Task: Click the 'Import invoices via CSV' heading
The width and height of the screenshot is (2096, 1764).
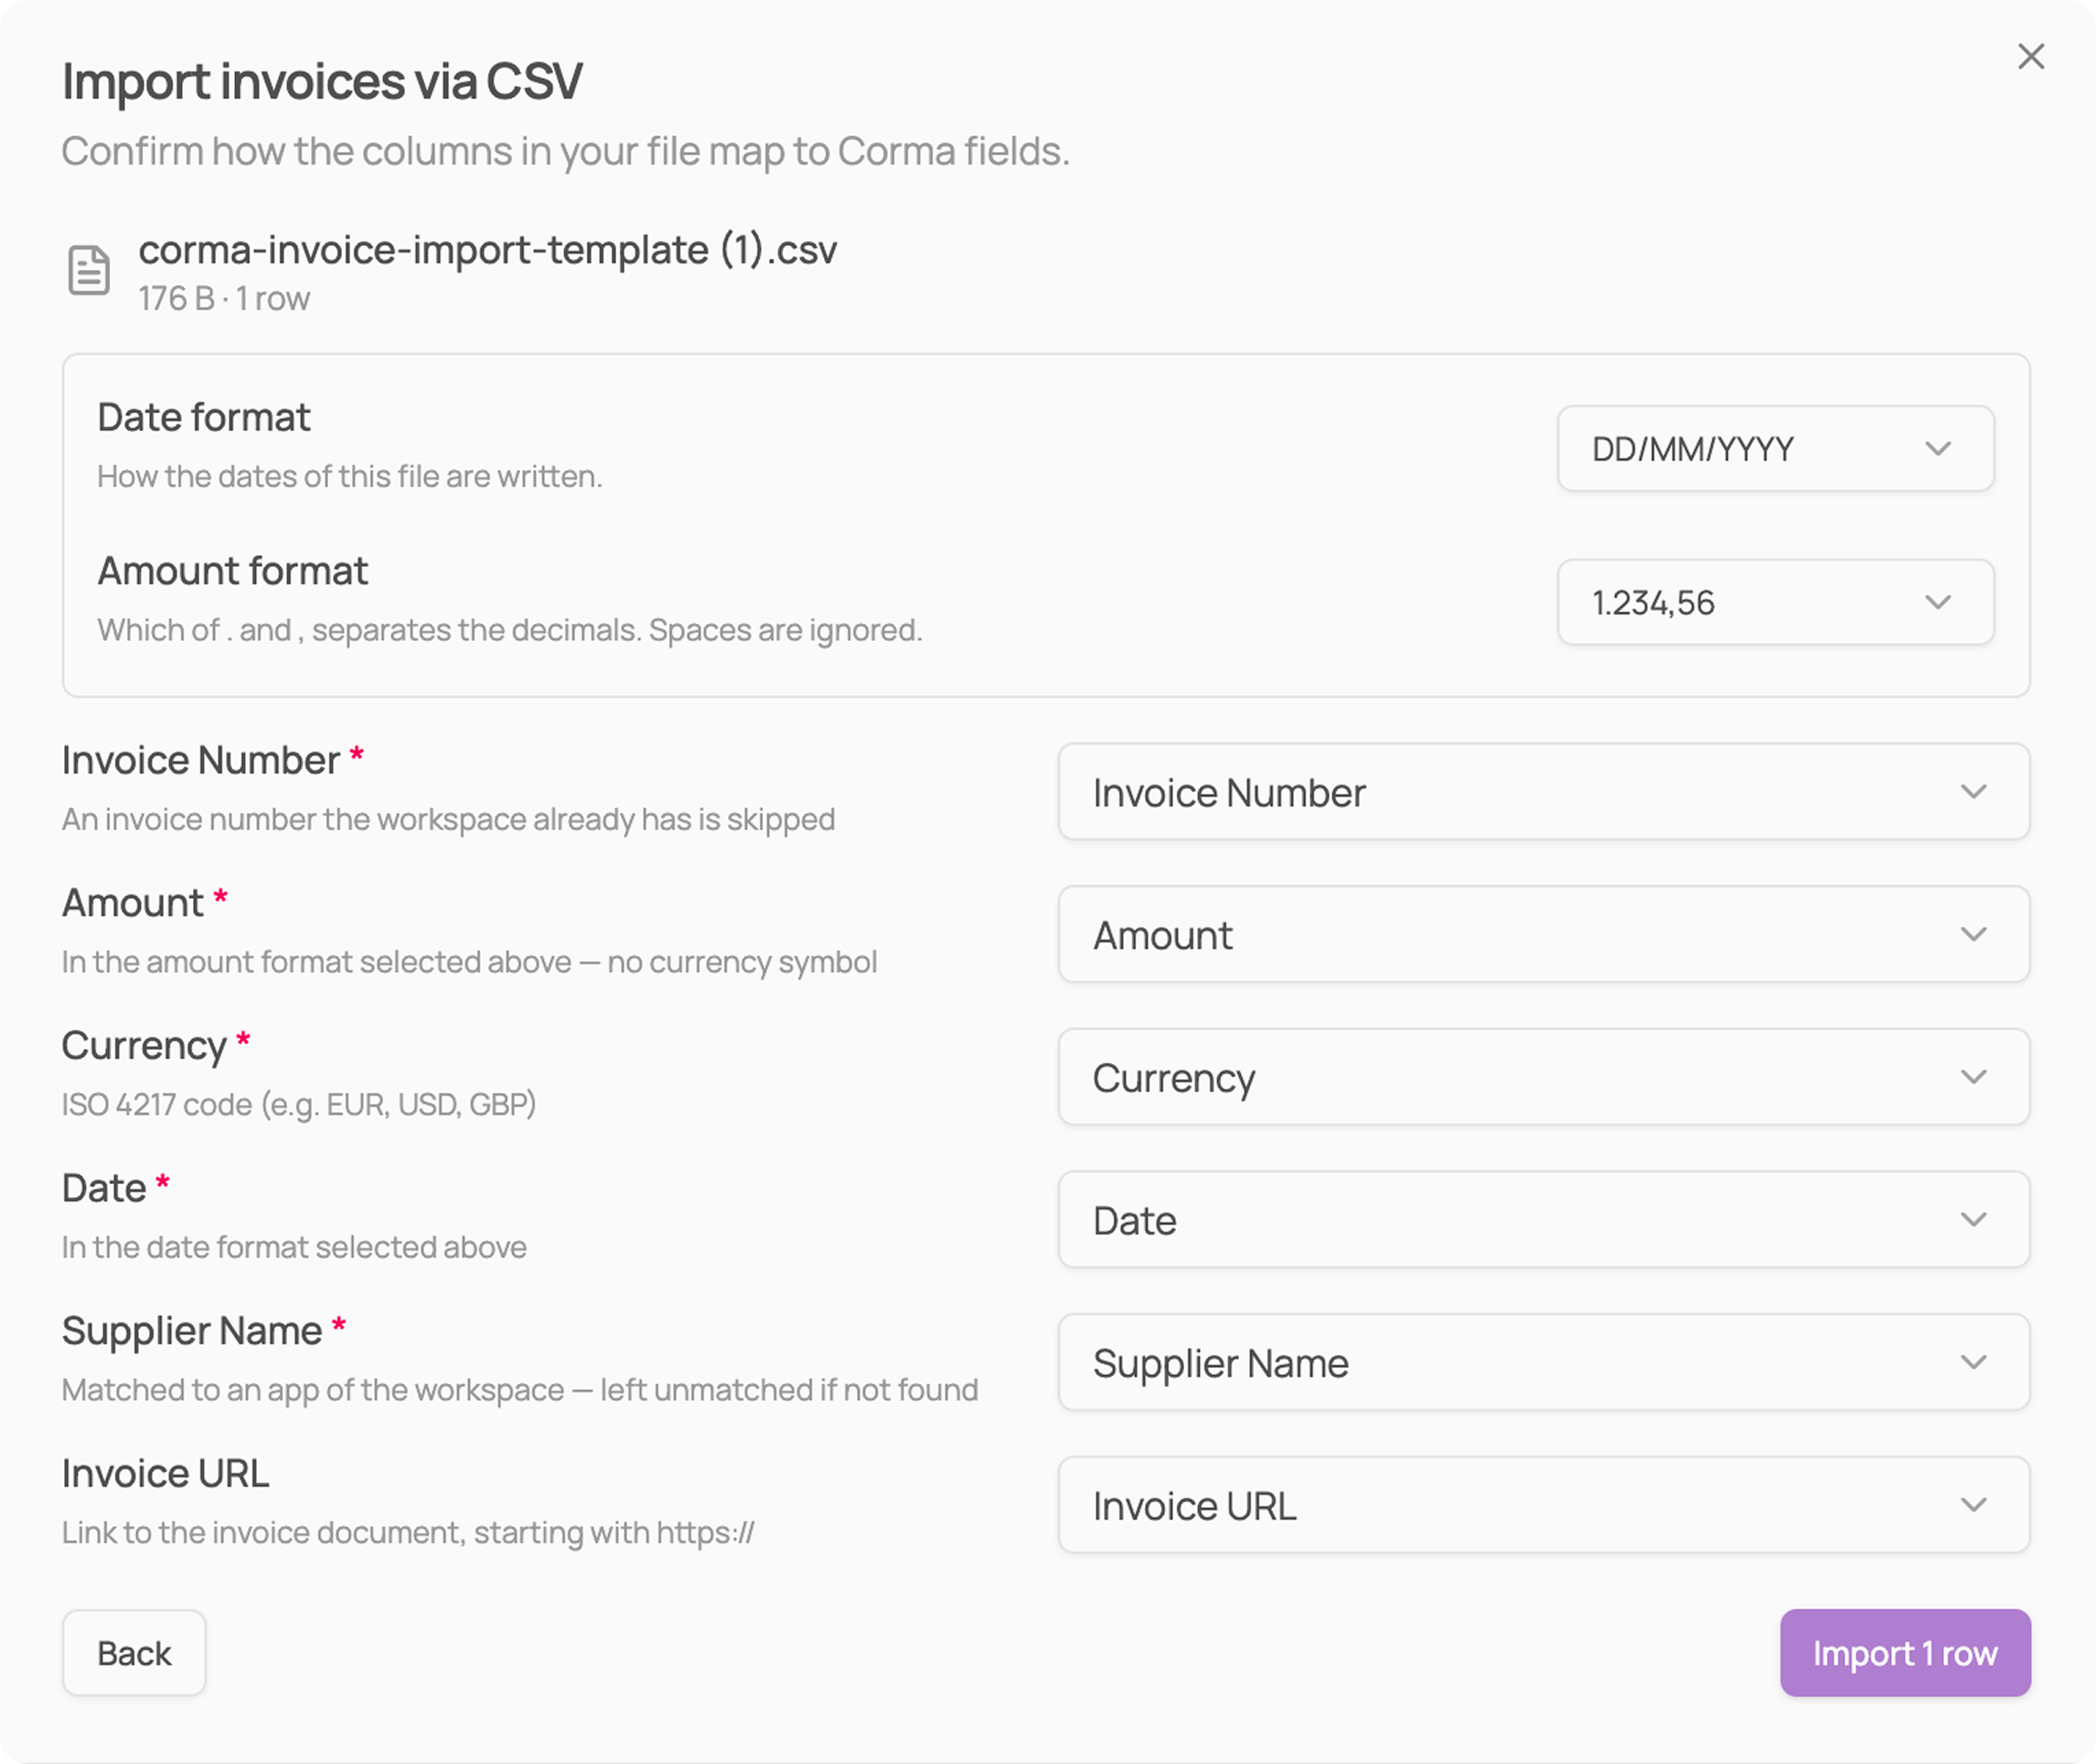Action: click(x=322, y=82)
